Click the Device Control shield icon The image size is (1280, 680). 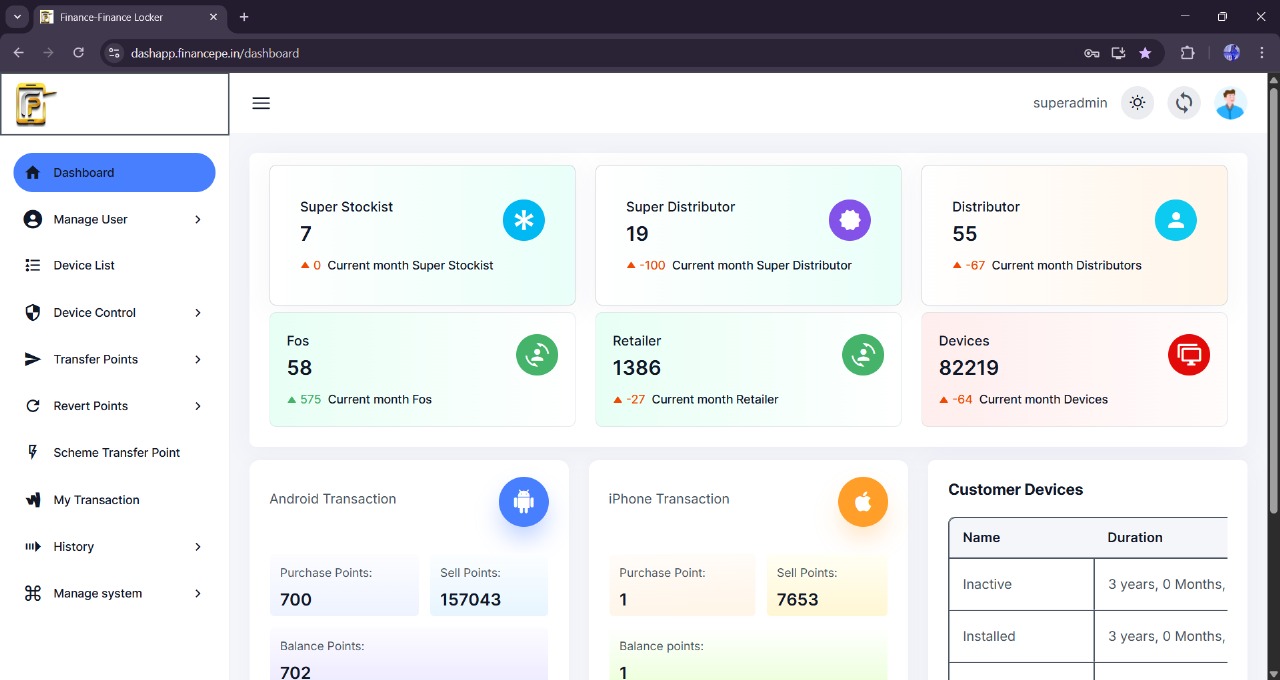pos(33,312)
